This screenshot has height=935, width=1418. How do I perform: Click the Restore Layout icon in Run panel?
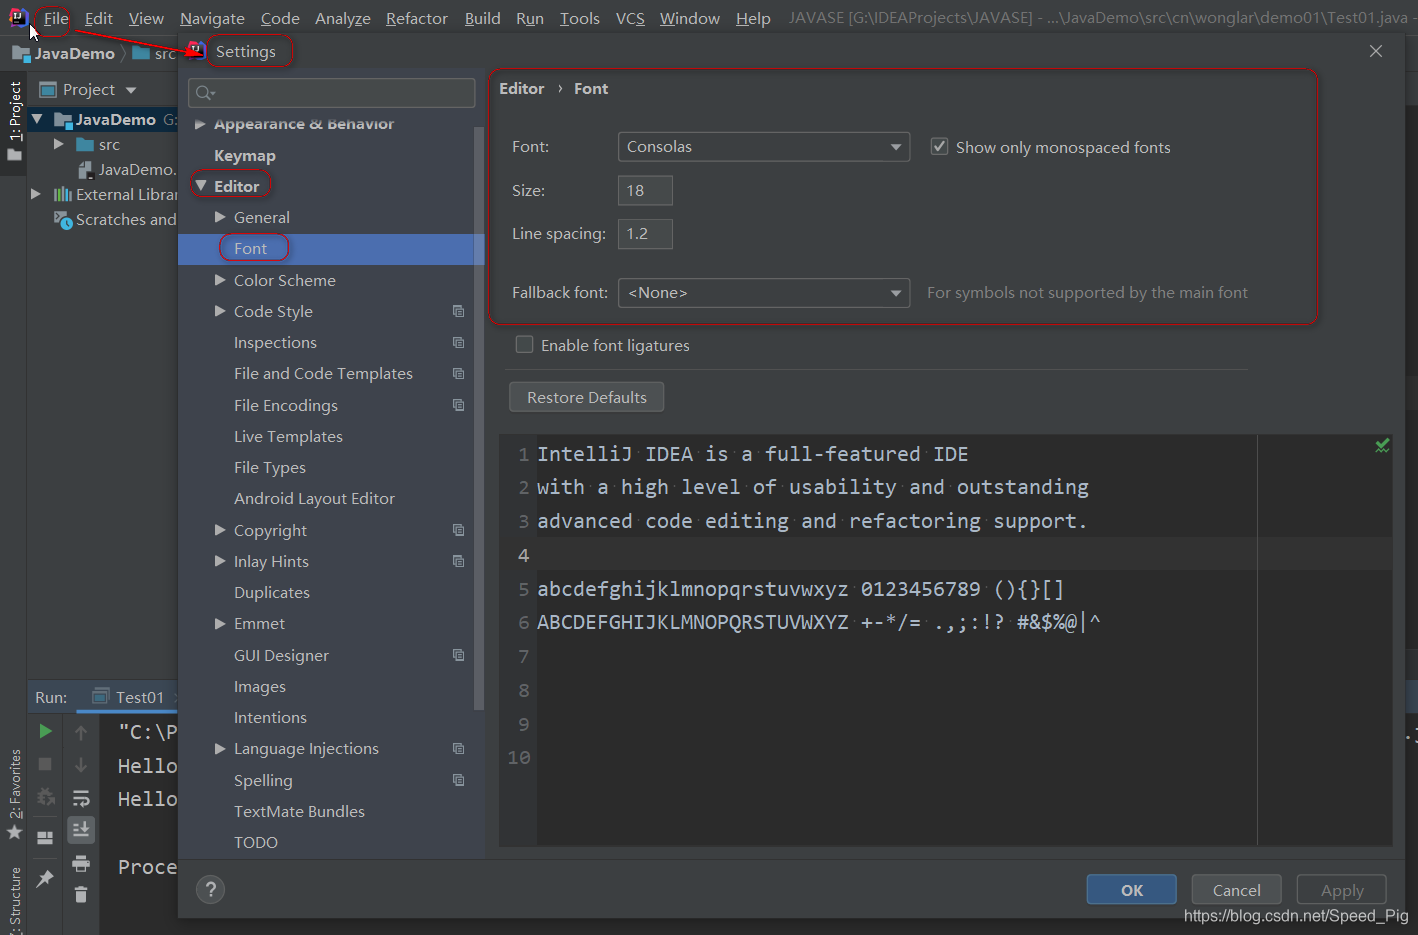(x=45, y=838)
